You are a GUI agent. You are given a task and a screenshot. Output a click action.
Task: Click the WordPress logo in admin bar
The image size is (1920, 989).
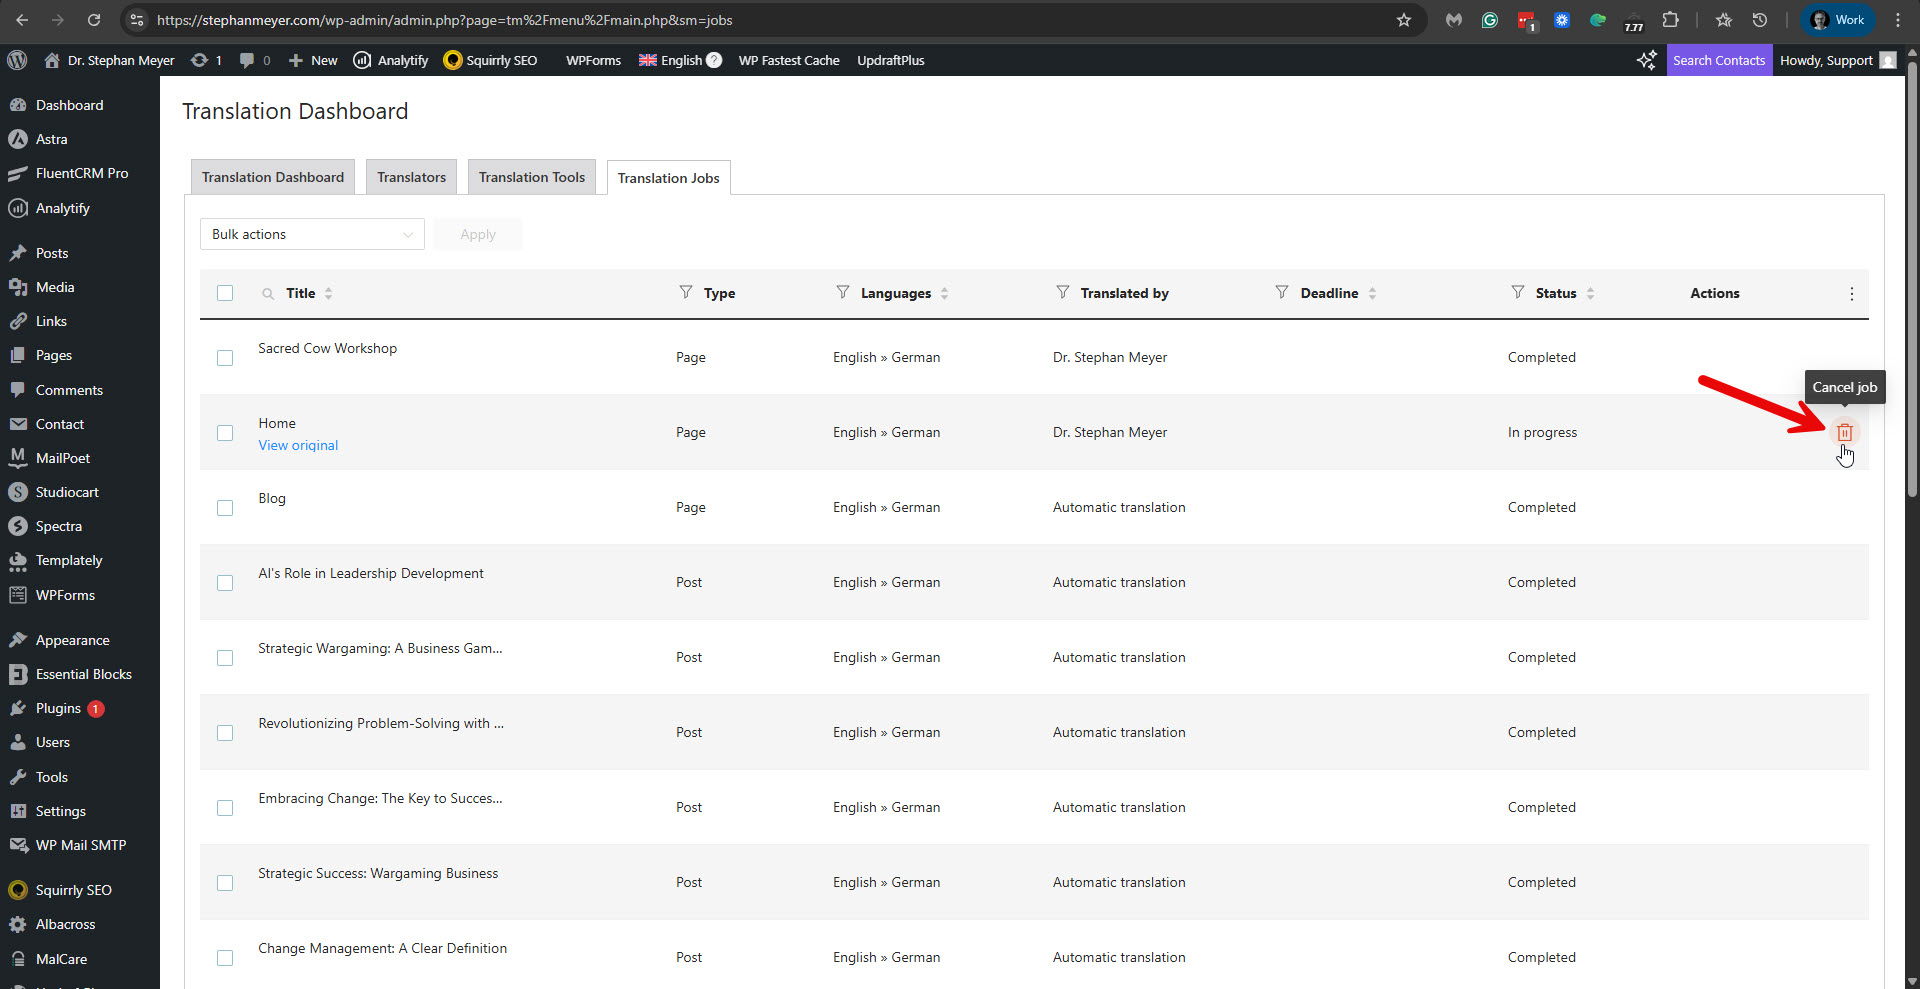point(17,60)
